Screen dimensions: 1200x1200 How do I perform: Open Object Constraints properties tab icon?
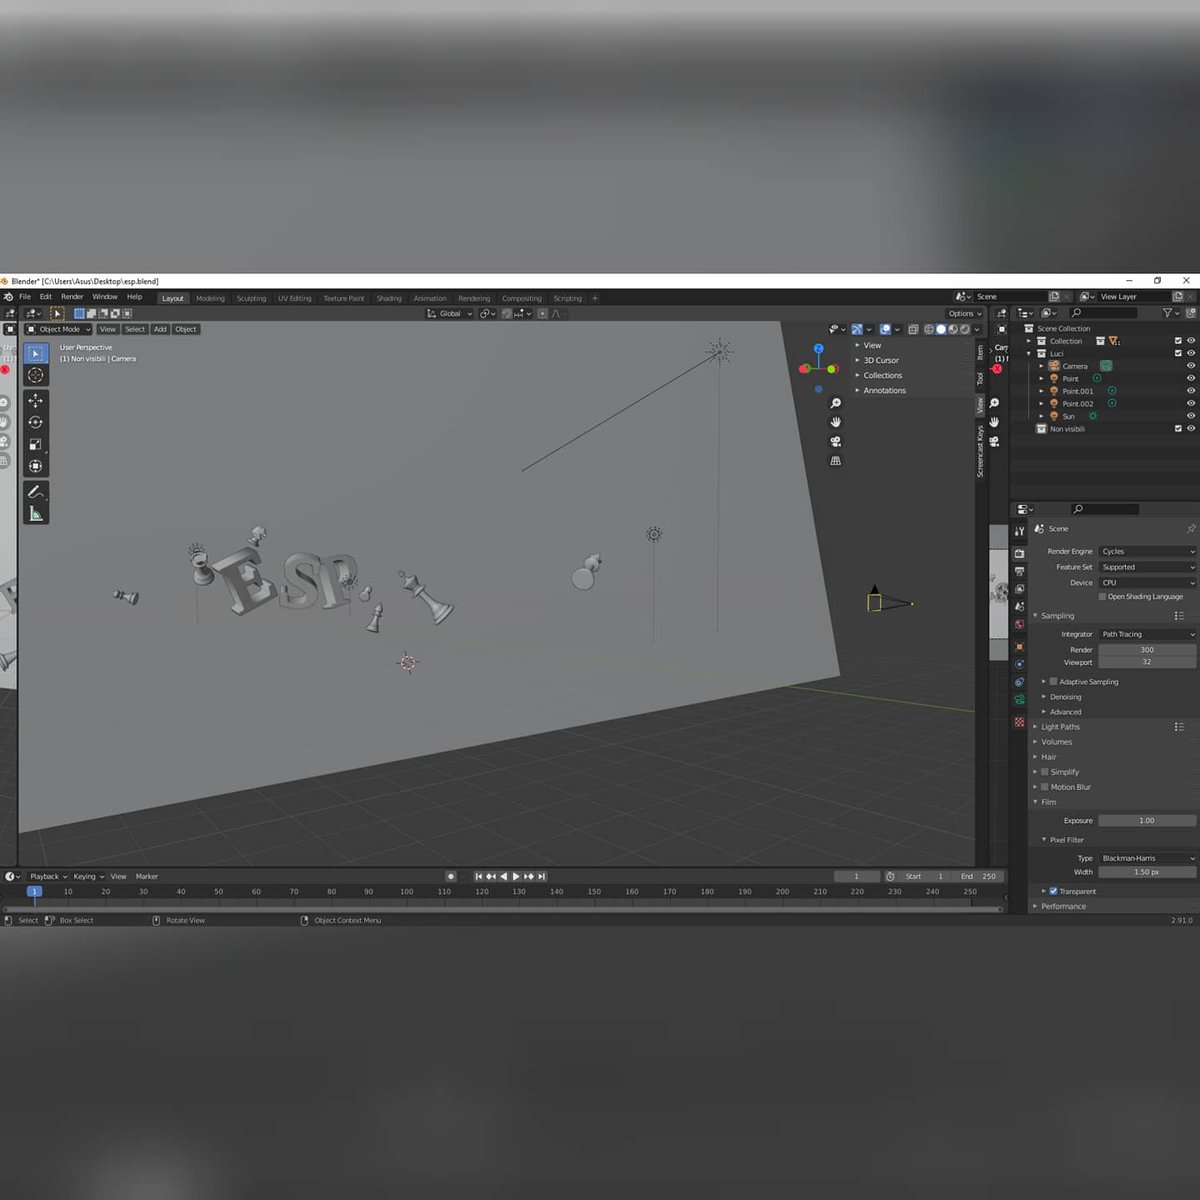pyautogui.click(x=1019, y=682)
